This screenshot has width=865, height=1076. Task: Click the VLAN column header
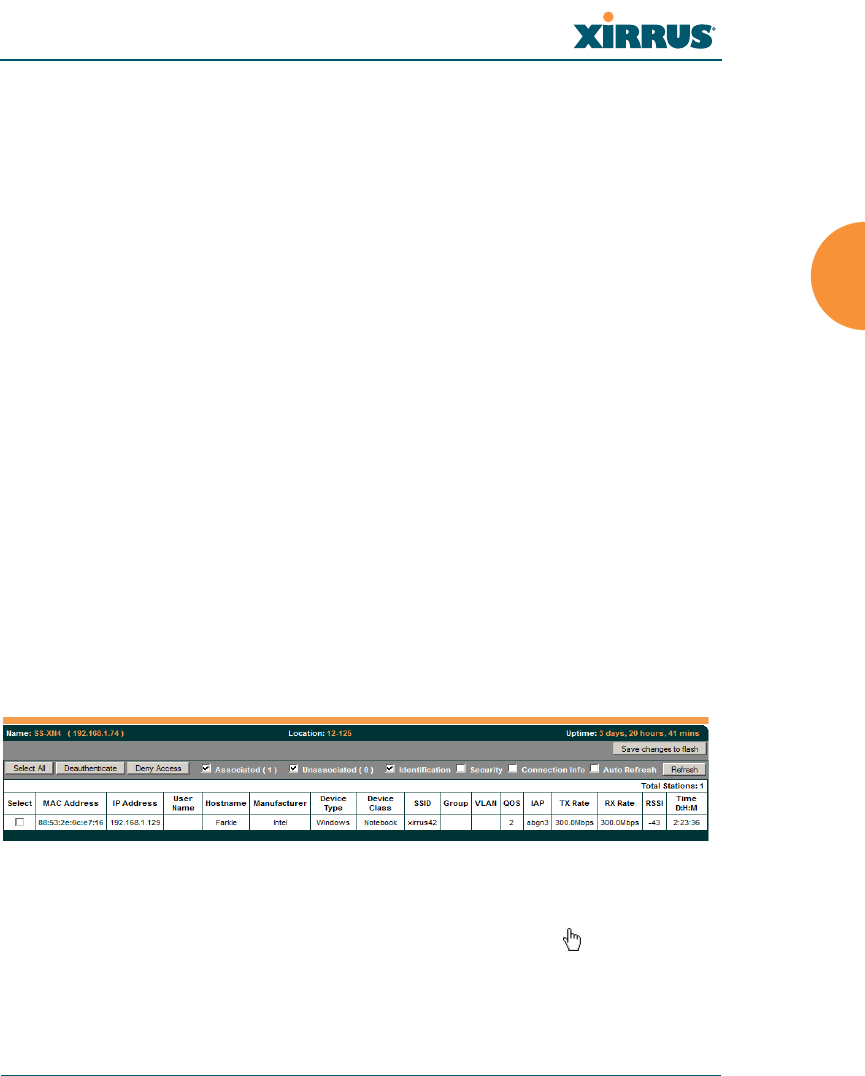point(486,803)
